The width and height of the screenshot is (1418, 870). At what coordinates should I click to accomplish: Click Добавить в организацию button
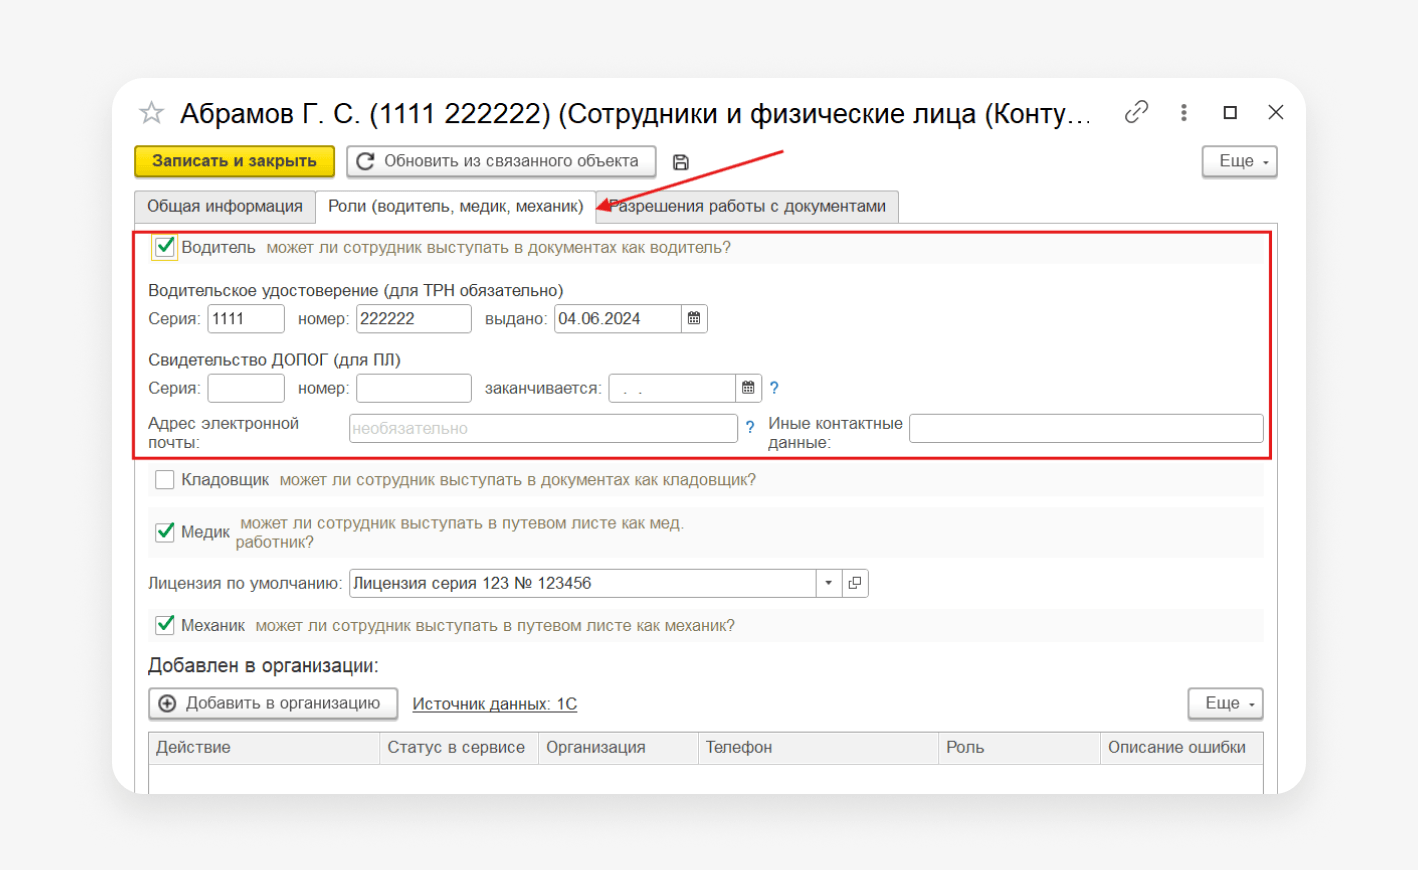273,703
